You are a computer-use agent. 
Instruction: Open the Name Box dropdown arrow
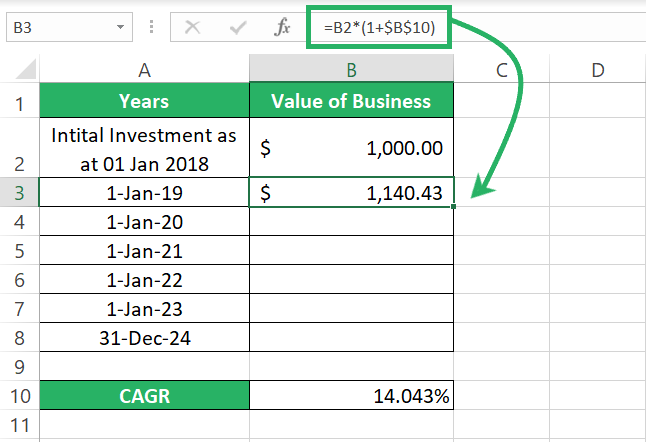click(x=120, y=27)
